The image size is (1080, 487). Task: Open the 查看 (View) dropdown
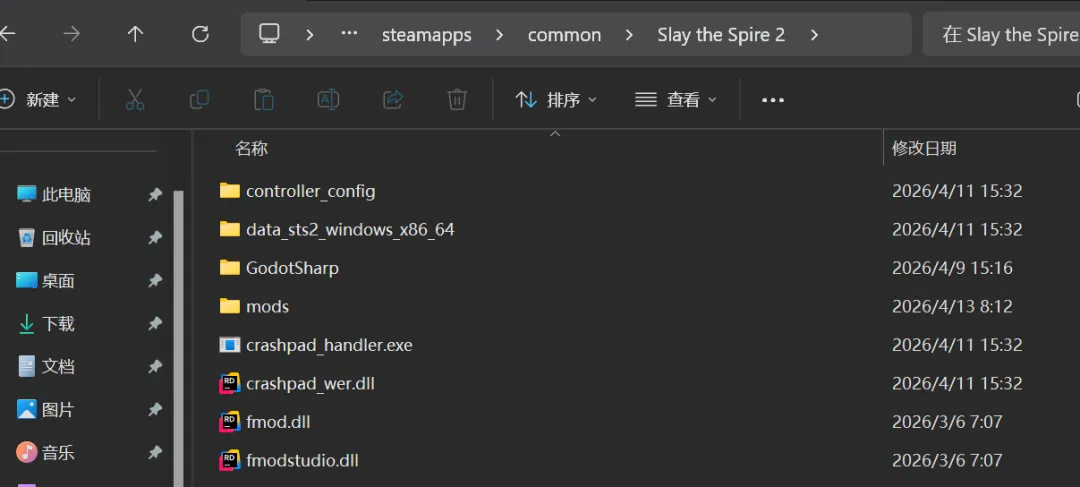point(676,100)
